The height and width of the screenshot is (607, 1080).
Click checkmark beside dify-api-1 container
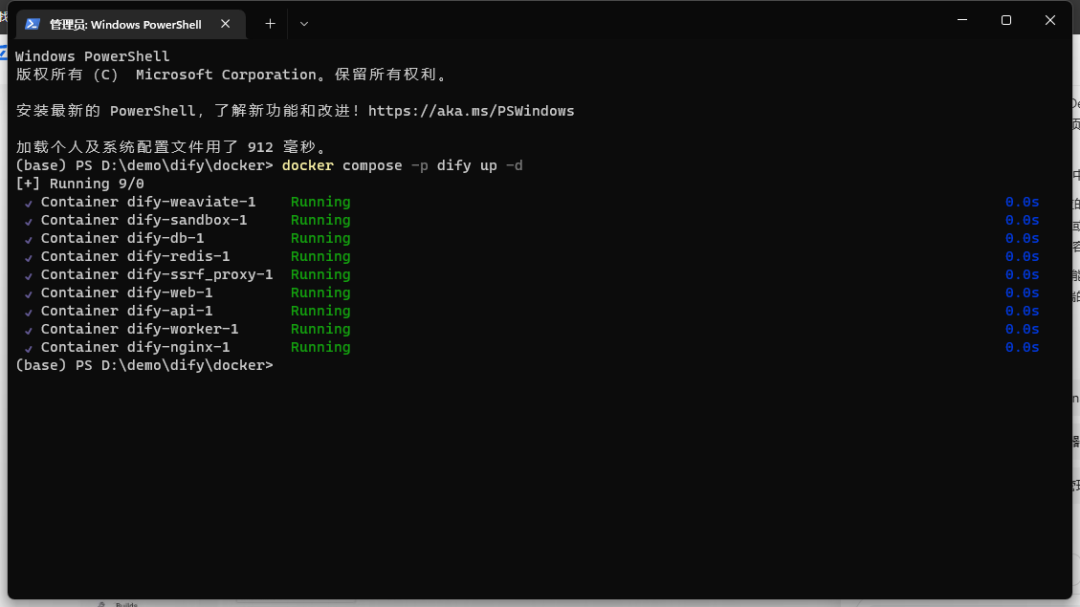point(29,311)
